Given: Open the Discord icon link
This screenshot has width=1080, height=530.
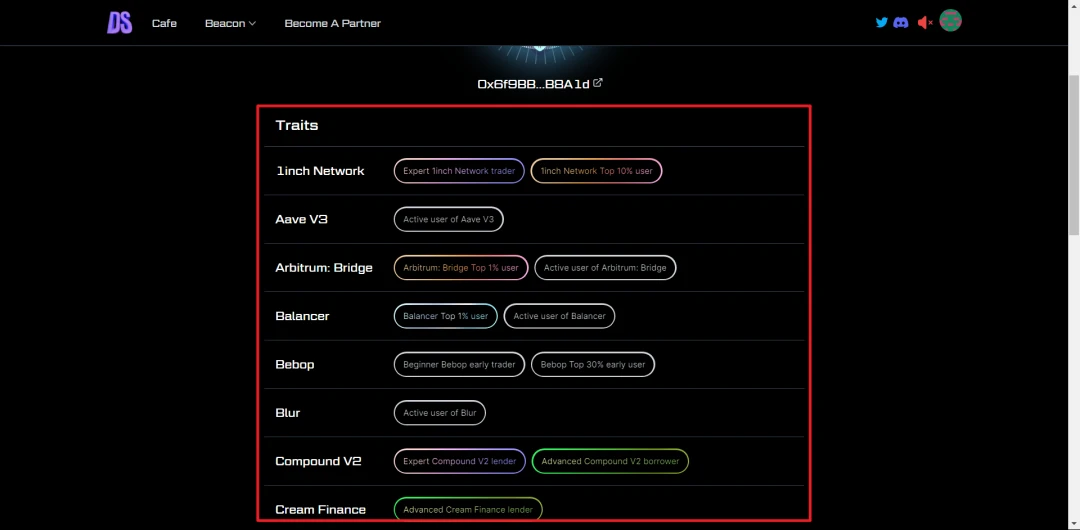Looking at the screenshot, I should point(900,23).
